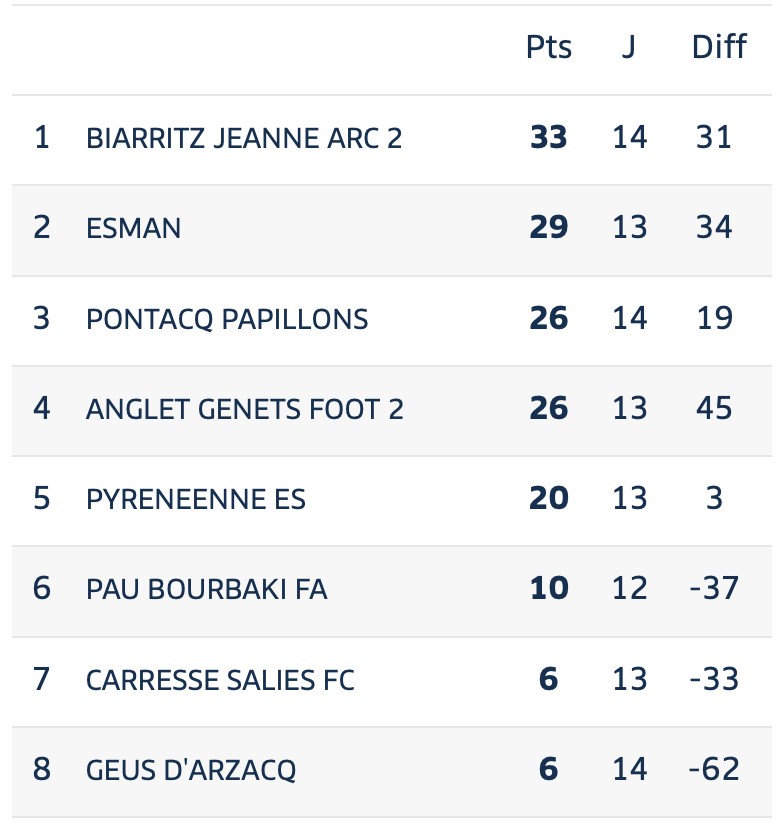Select PYRENEENNE ES in standings
778x824 pixels.
pos(196,499)
